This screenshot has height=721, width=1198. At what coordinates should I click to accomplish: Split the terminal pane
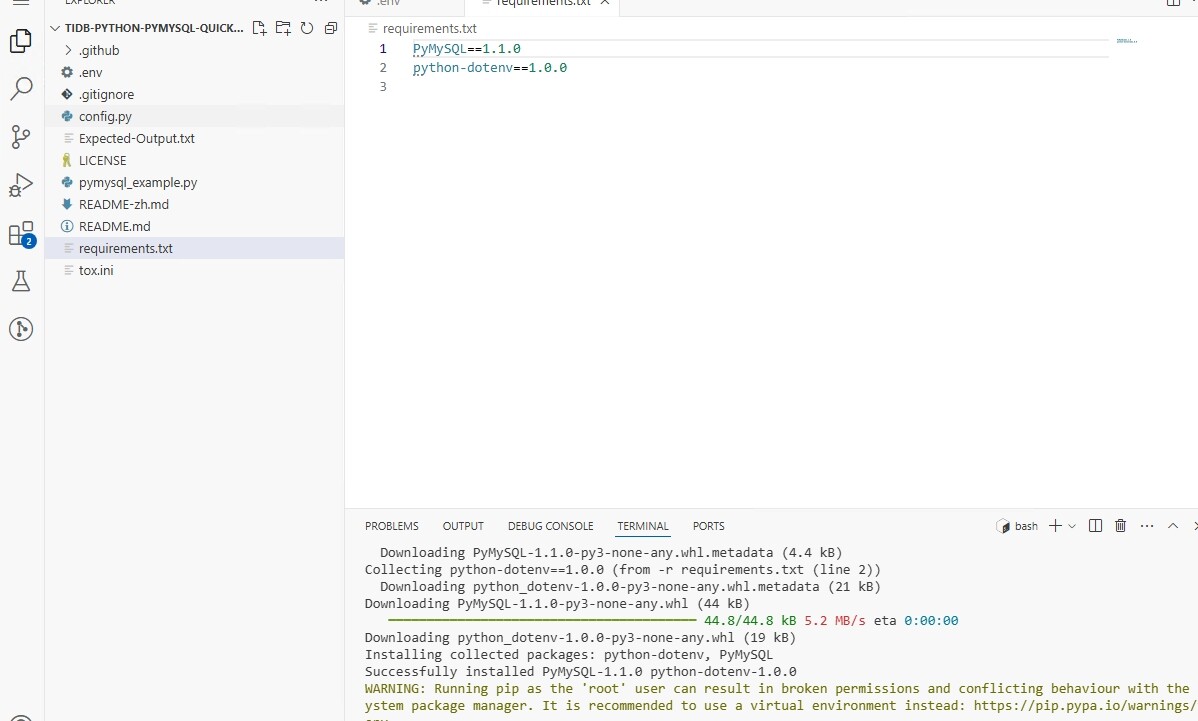tap(1095, 526)
